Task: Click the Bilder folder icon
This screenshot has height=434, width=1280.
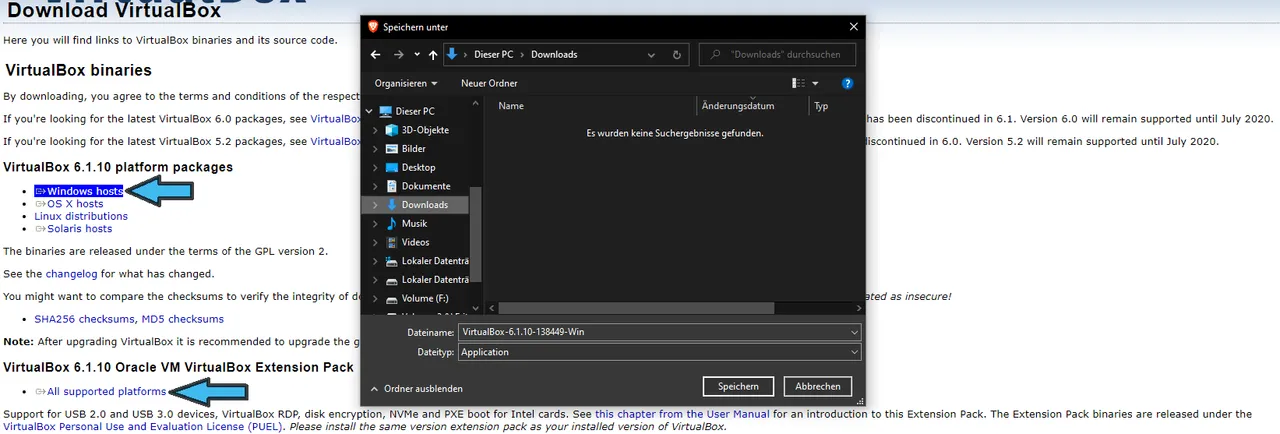Action: [391, 149]
